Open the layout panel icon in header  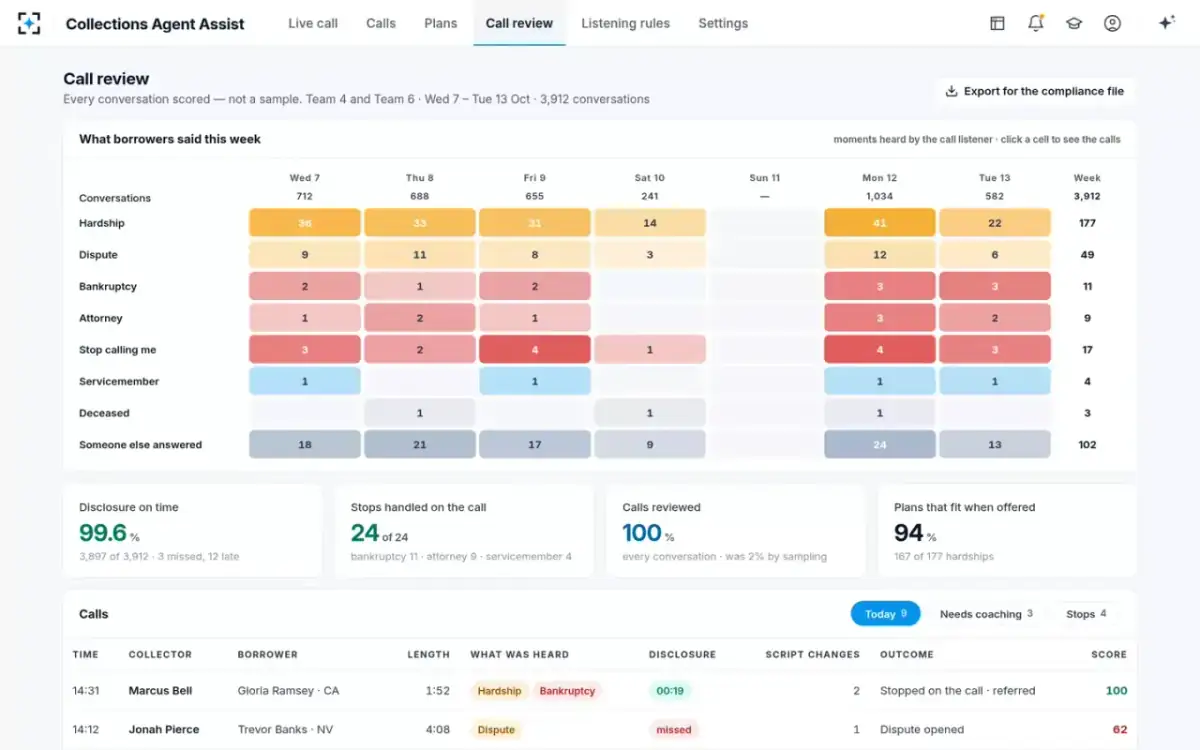click(997, 23)
